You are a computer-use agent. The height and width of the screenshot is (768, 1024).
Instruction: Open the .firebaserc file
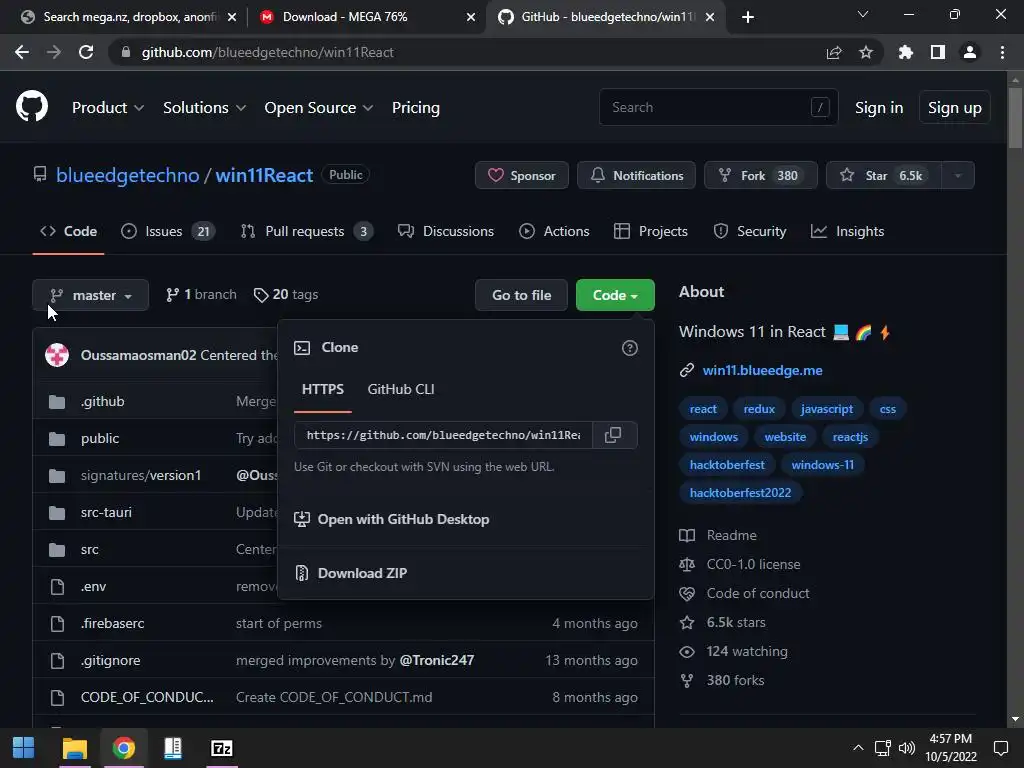112,624
